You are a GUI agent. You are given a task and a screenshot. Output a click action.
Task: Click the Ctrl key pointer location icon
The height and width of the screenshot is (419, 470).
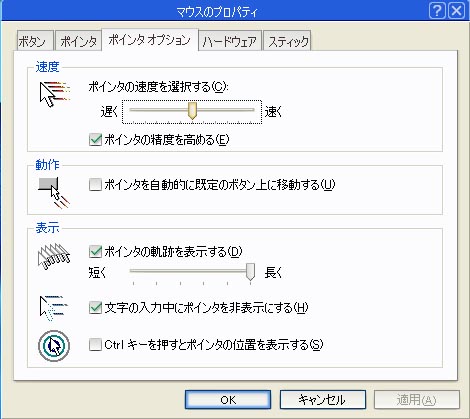click(54, 345)
